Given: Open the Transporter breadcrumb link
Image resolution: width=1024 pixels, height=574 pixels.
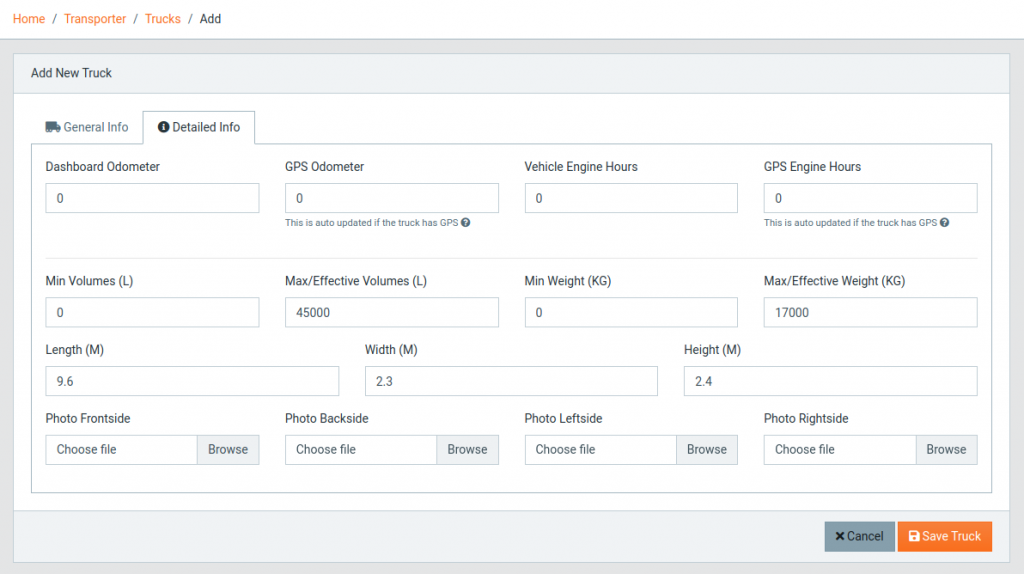Looking at the screenshot, I should pos(95,19).
